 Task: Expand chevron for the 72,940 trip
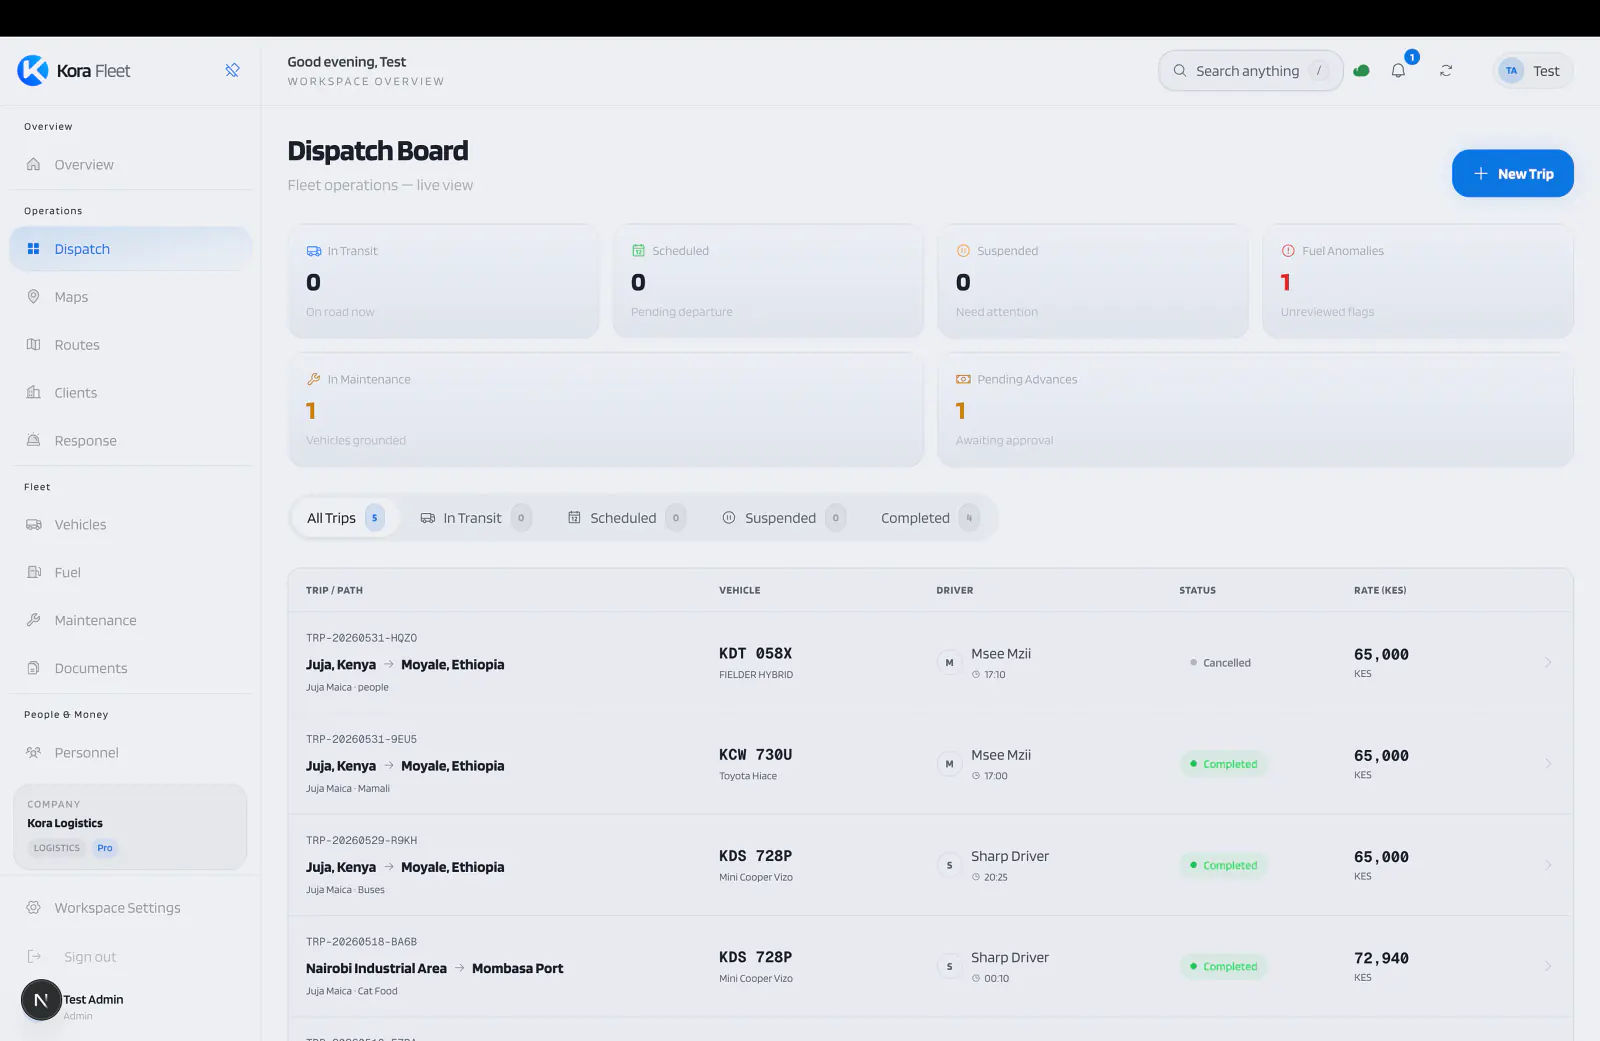[x=1547, y=966]
